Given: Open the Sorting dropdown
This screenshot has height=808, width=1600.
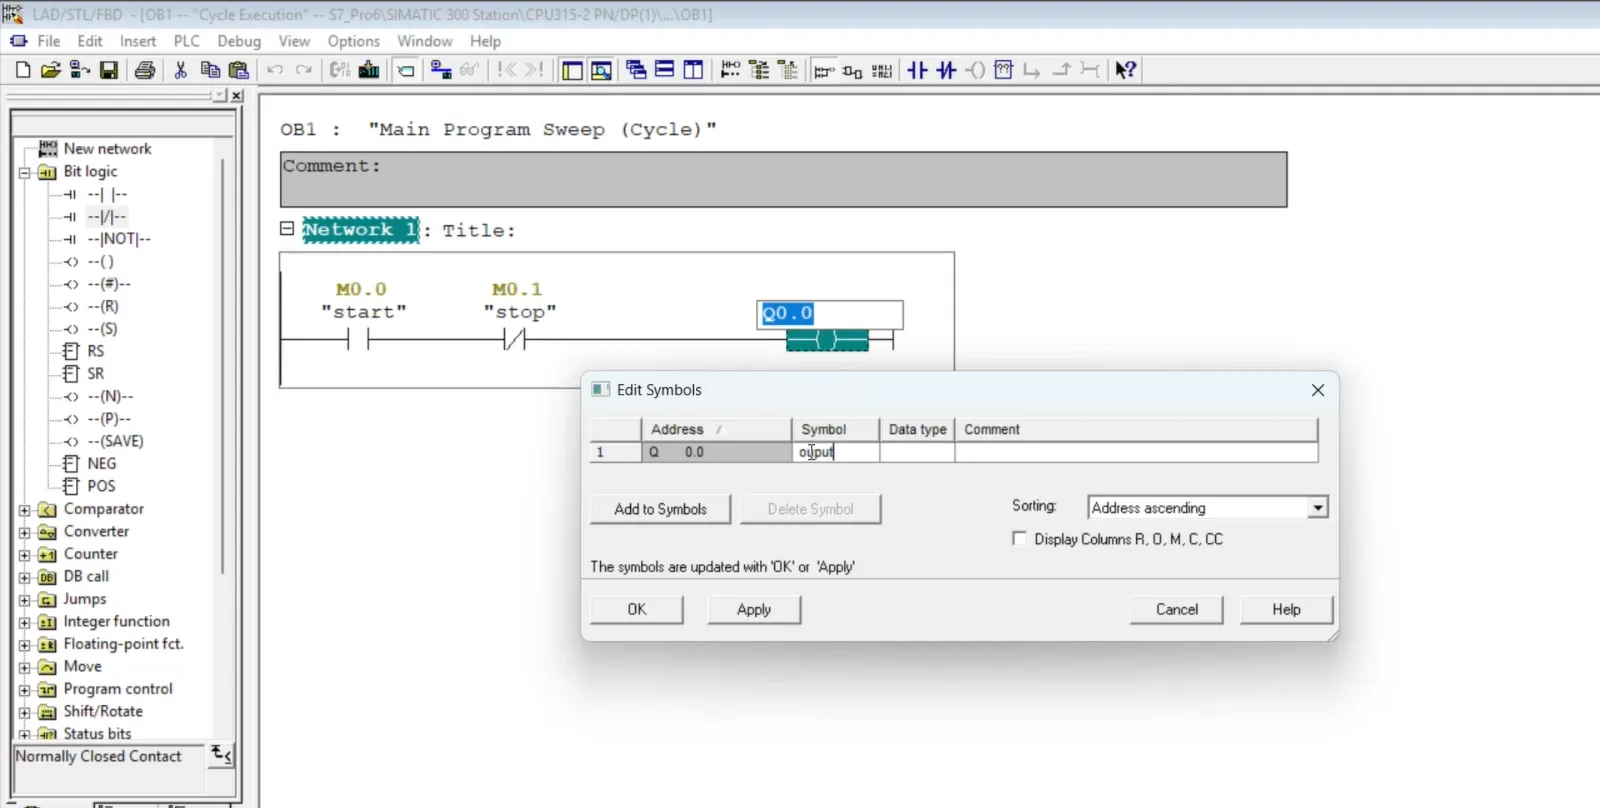Looking at the screenshot, I should tap(1317, 508).
